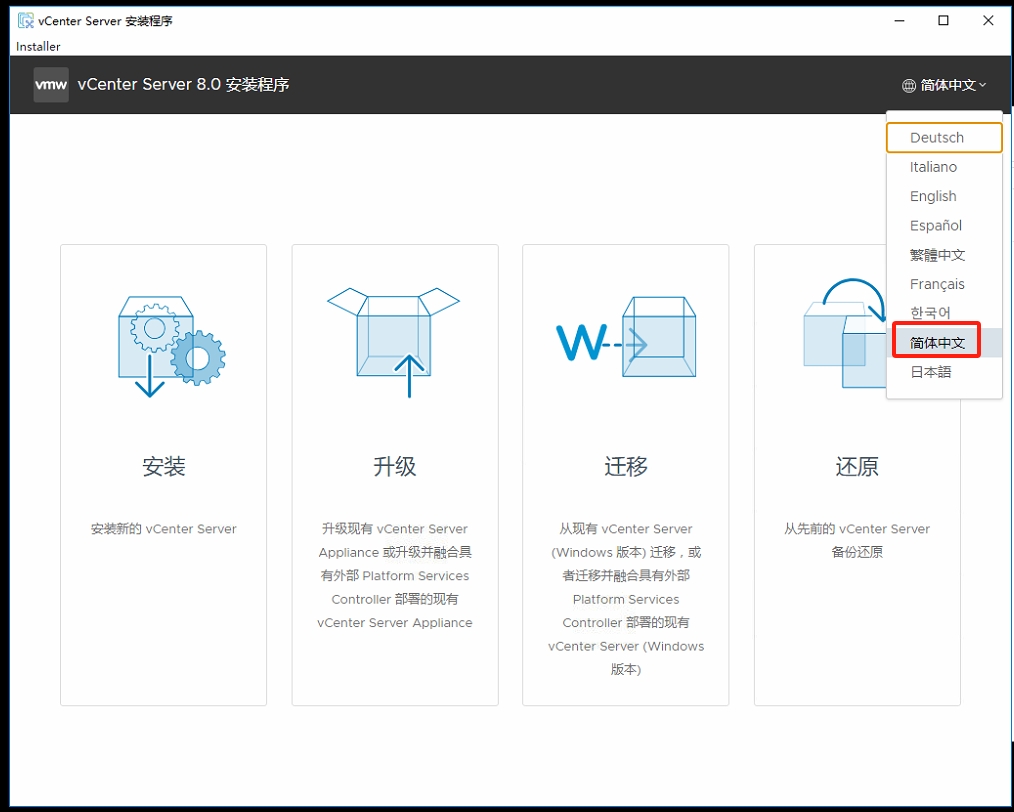
Task: Select Deutsch from language list
Action: (944, 138)
